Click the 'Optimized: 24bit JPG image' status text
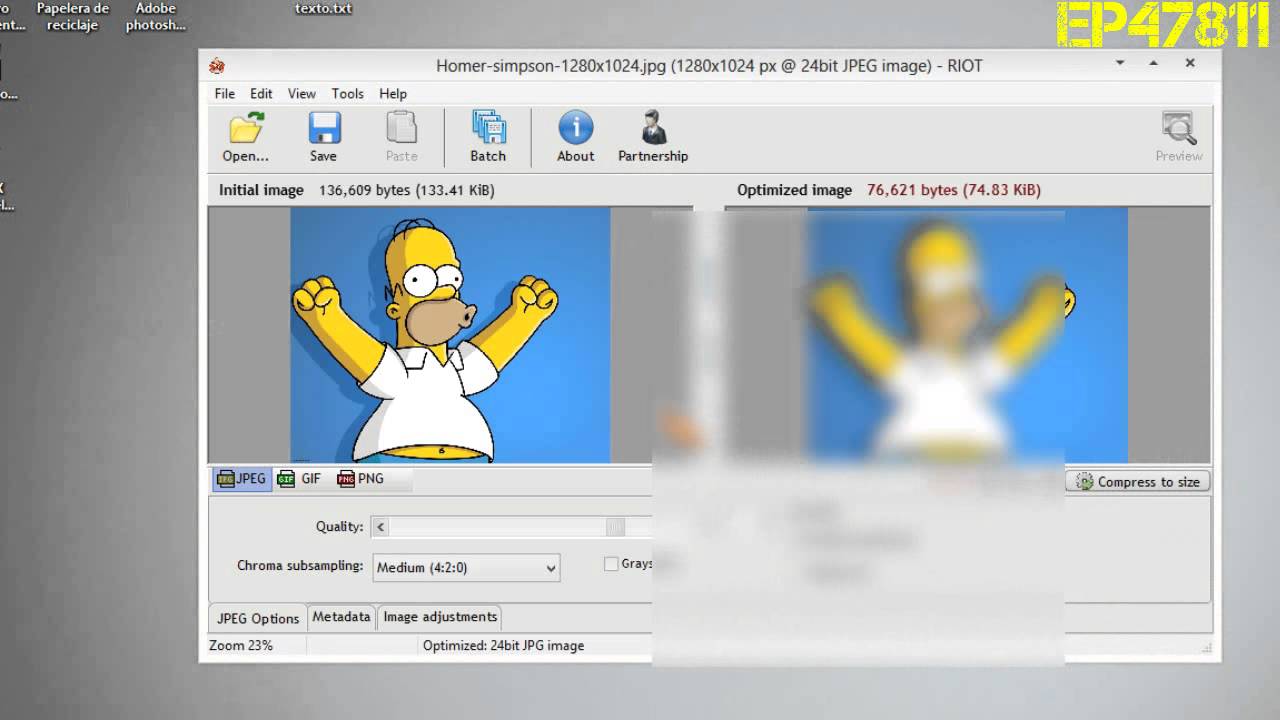Image resolution: width=1280 pixels, height=720 pixels. click(x=503, y=646)
